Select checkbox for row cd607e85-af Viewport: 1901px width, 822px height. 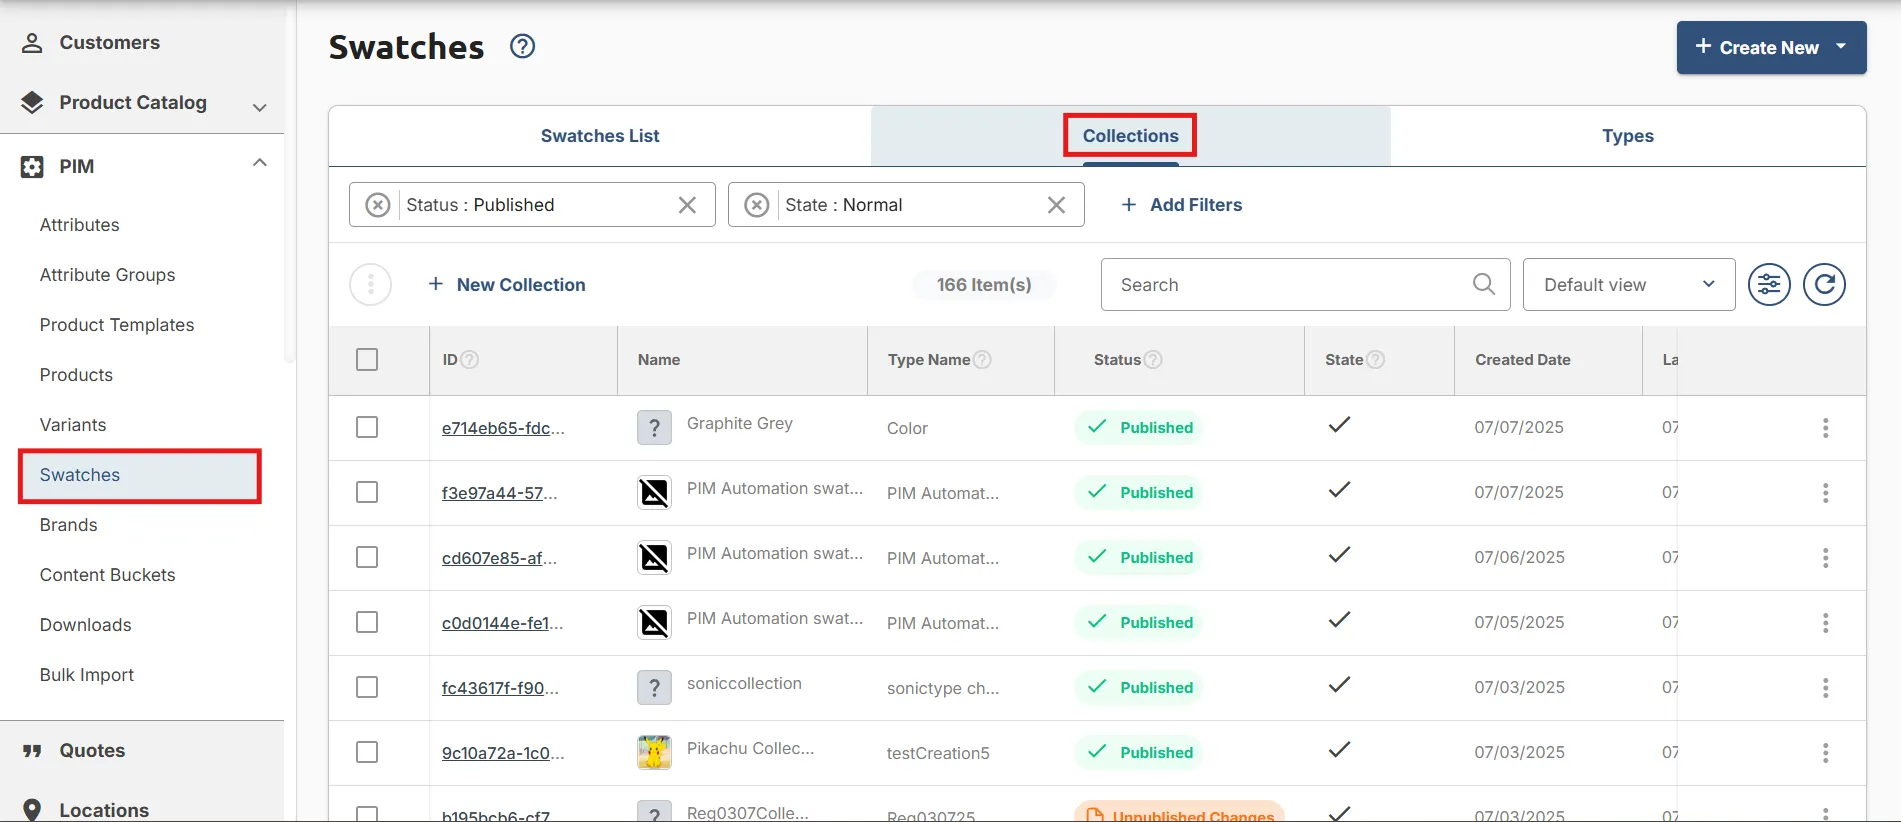[367, 557]
